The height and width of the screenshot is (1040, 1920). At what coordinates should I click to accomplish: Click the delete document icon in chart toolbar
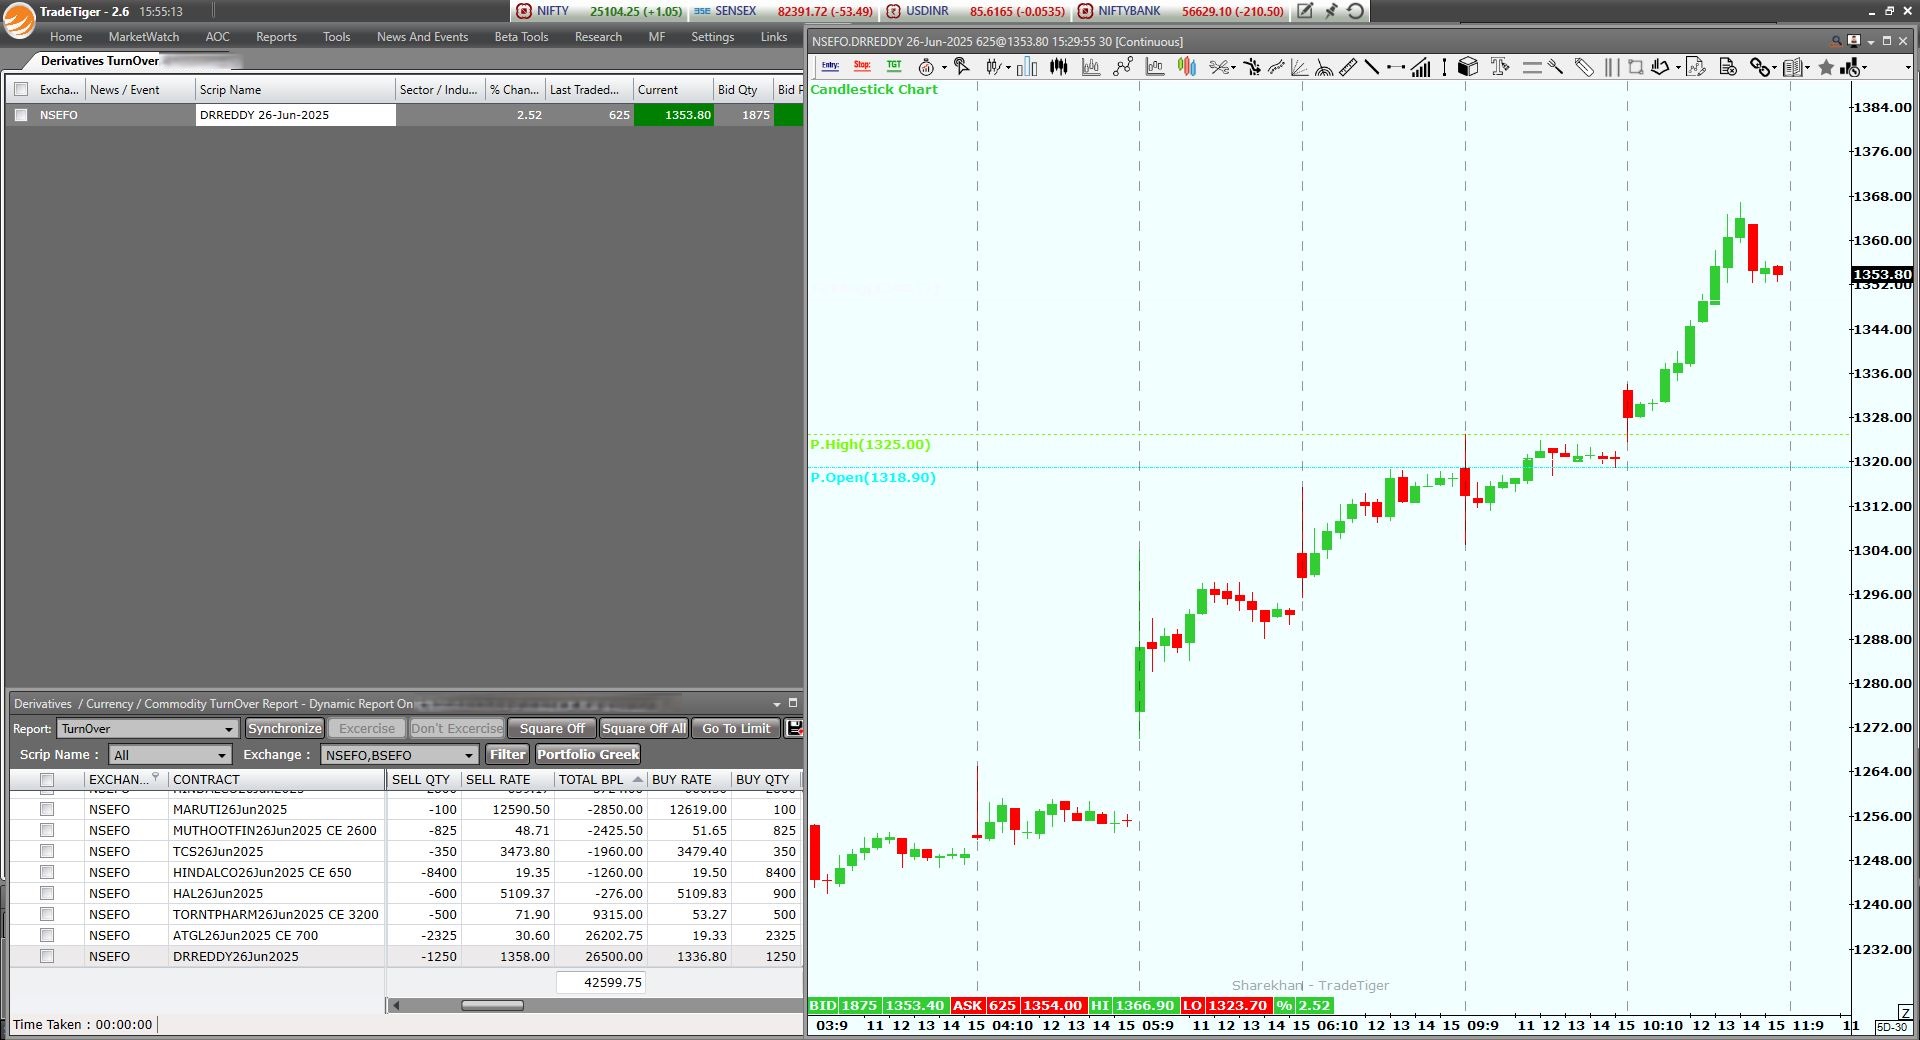click(1728, 67)
